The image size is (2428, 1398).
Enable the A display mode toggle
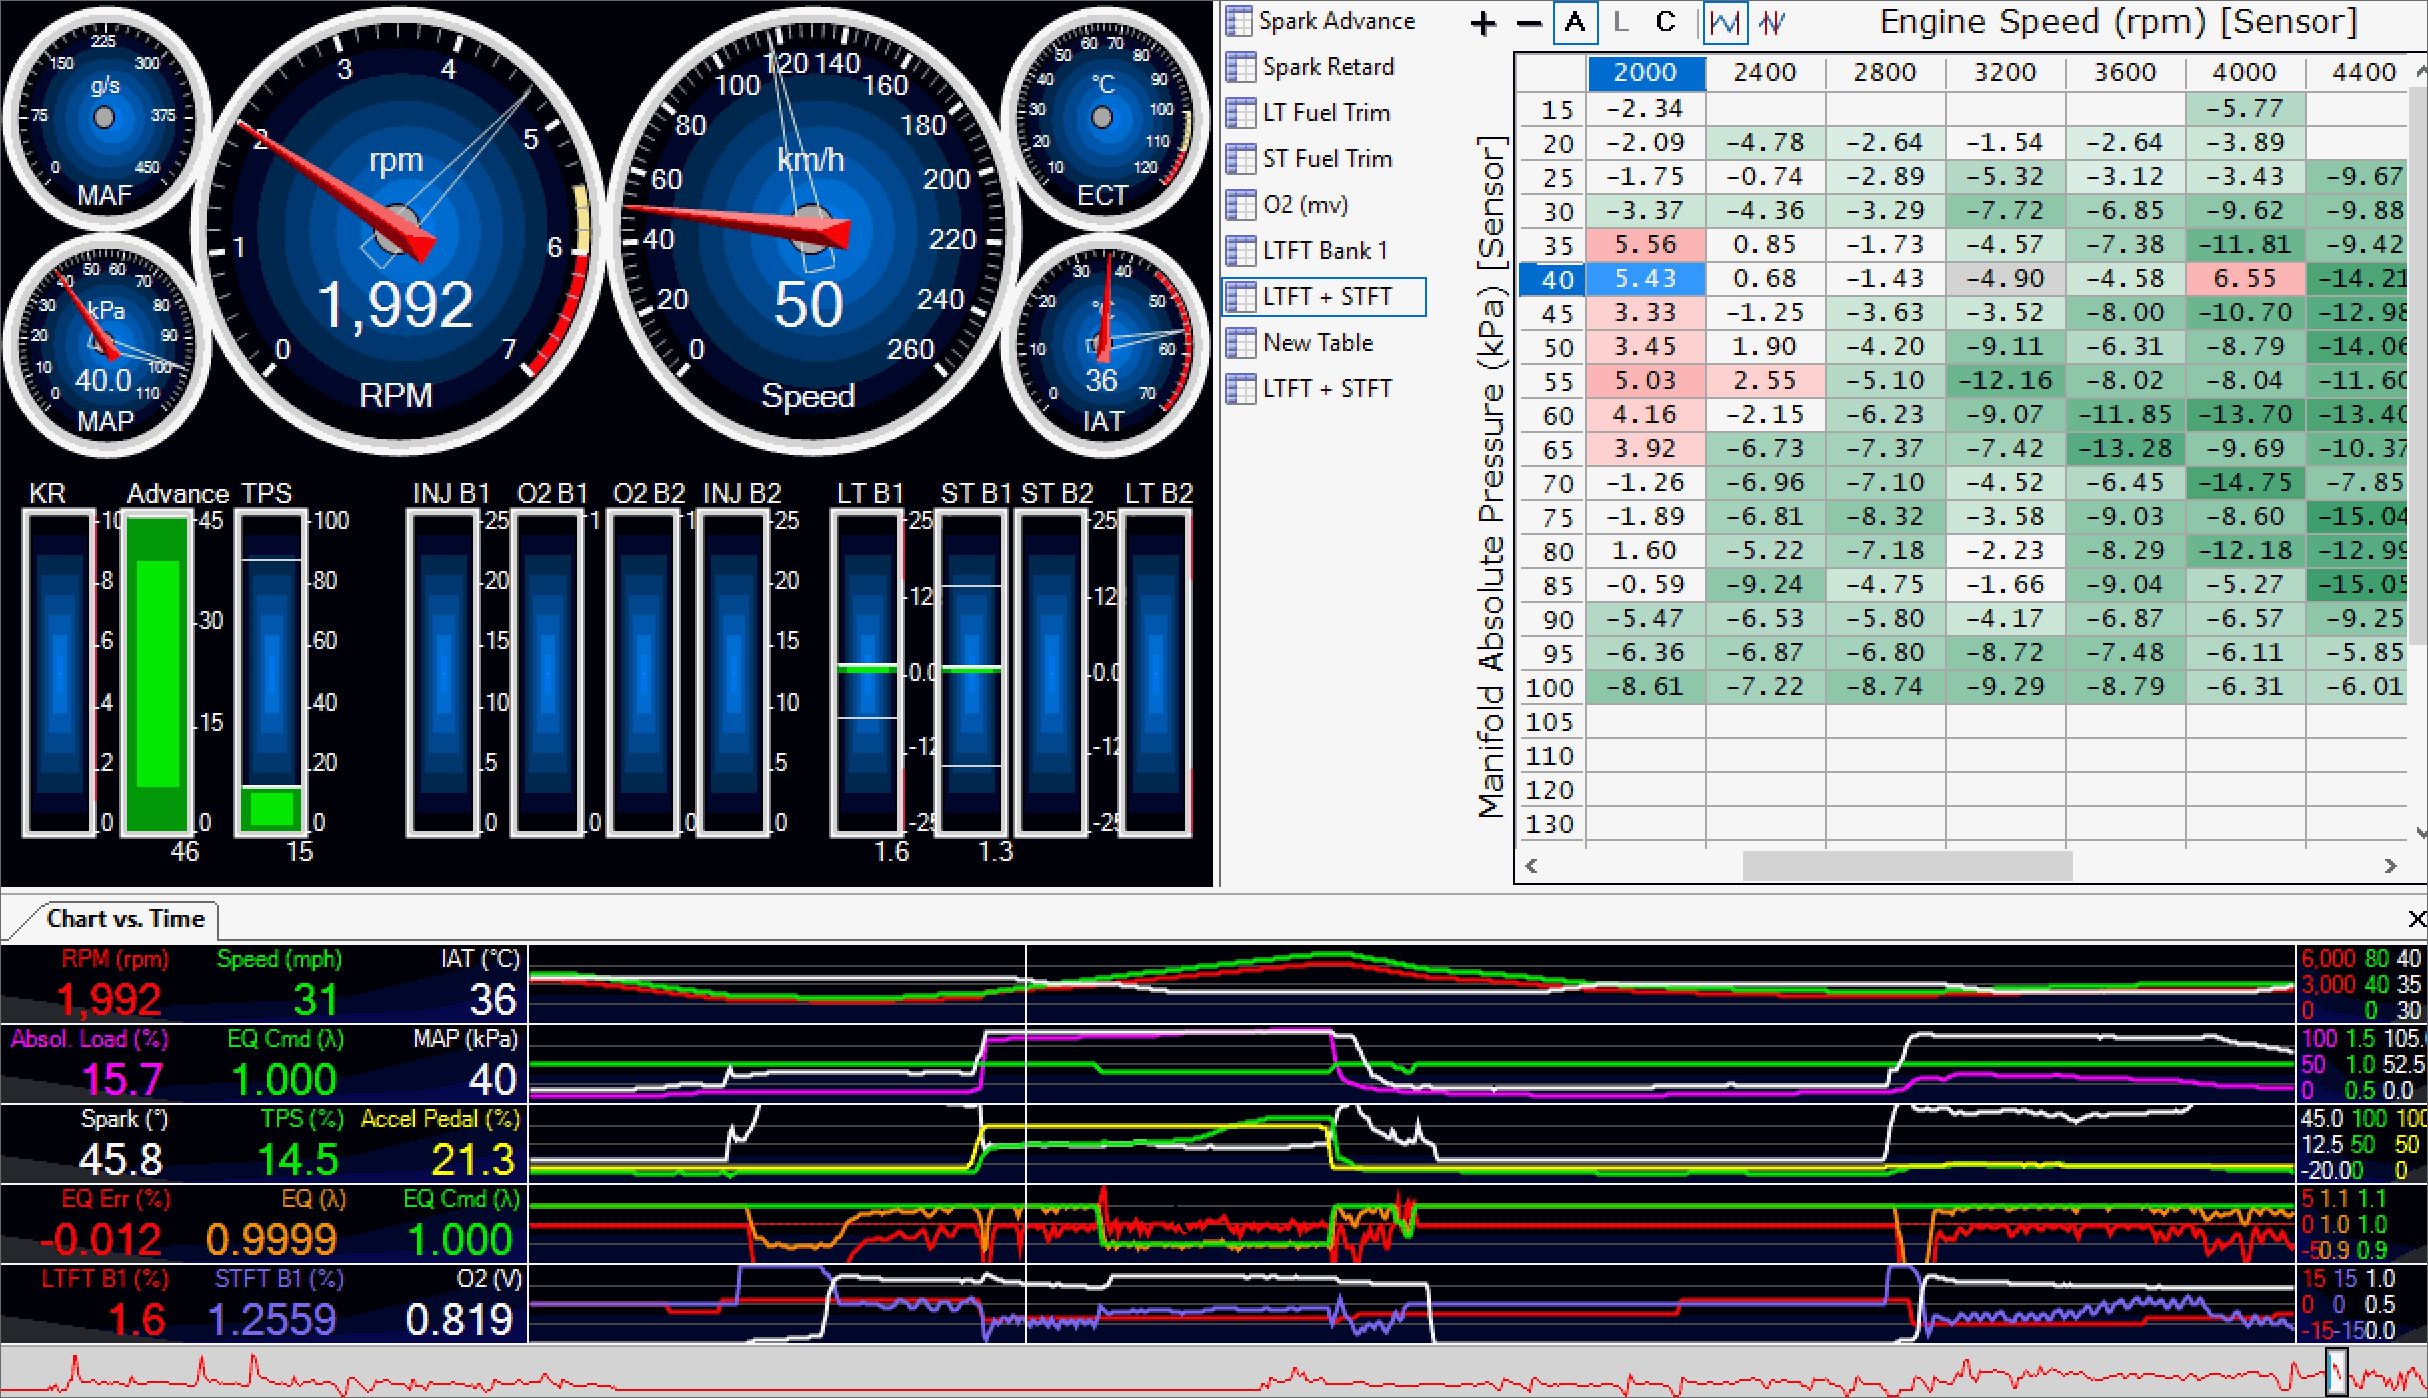(x=1575, y=22)
